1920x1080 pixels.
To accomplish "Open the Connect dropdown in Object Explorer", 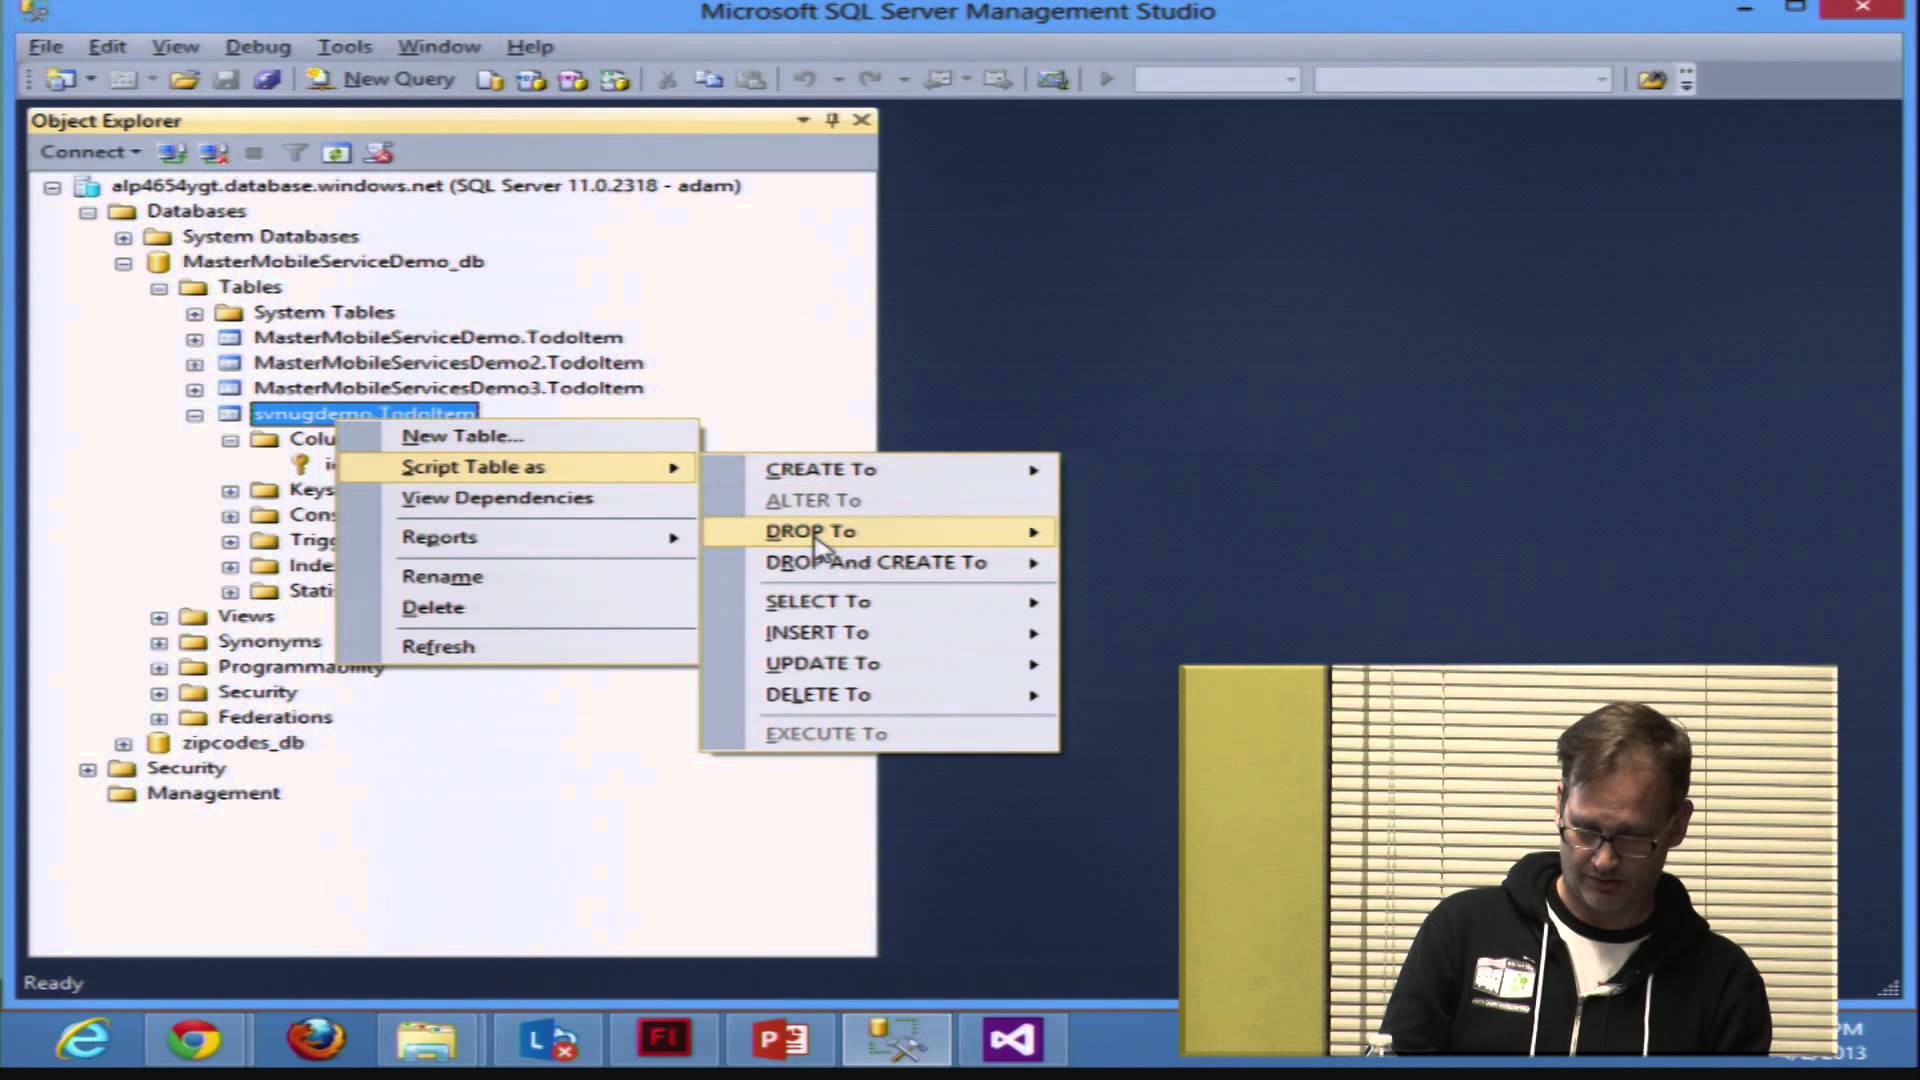I will point(90,152).
